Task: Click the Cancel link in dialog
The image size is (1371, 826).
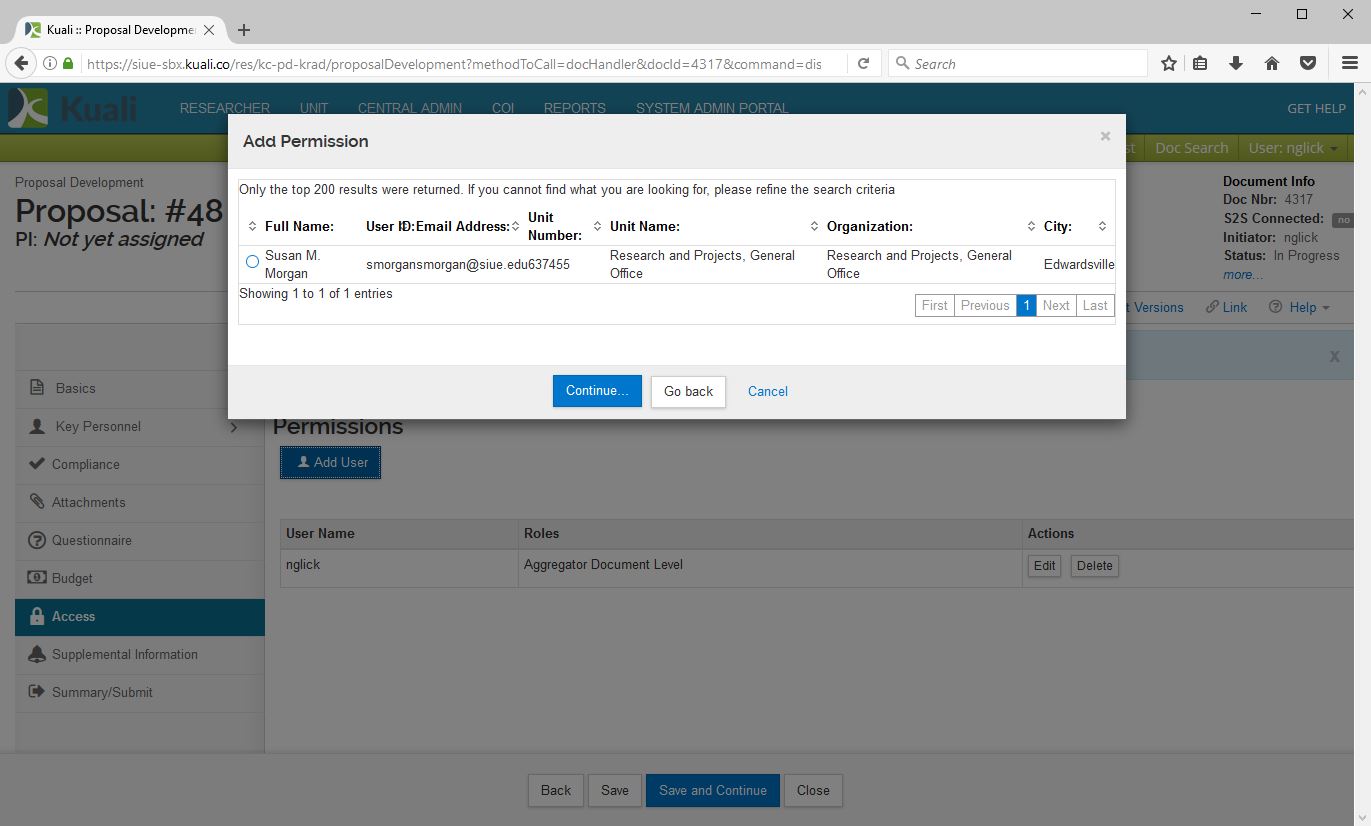Action: [x=767, y=391]
